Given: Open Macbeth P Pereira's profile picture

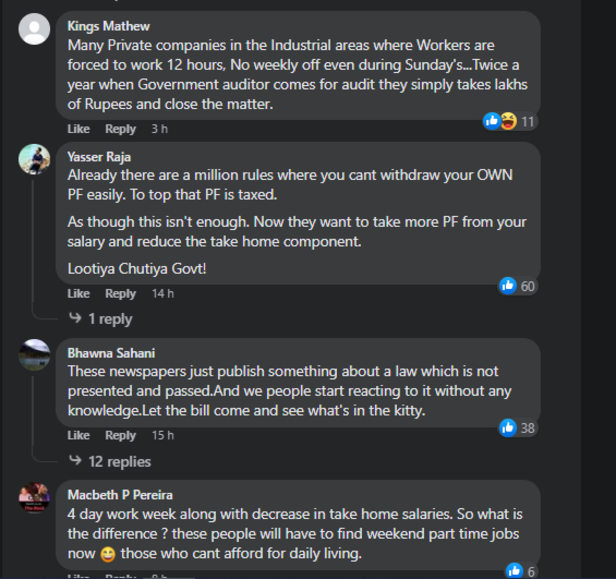Looking at the screenshot, I should tap(34, 497).
